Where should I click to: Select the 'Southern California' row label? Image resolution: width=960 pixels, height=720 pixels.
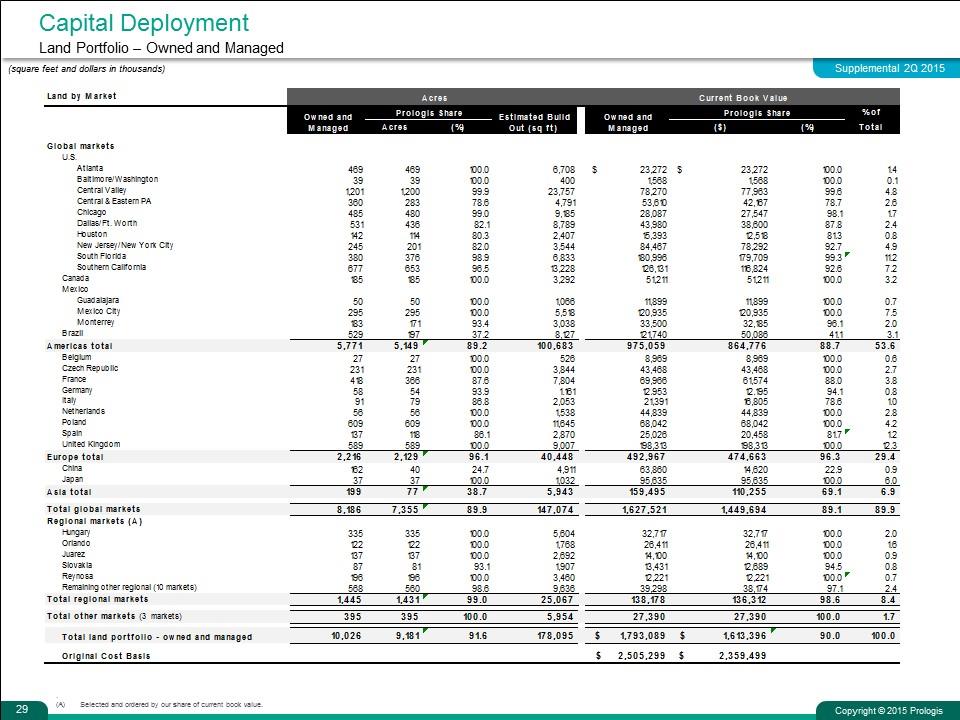tap(111, 267)
